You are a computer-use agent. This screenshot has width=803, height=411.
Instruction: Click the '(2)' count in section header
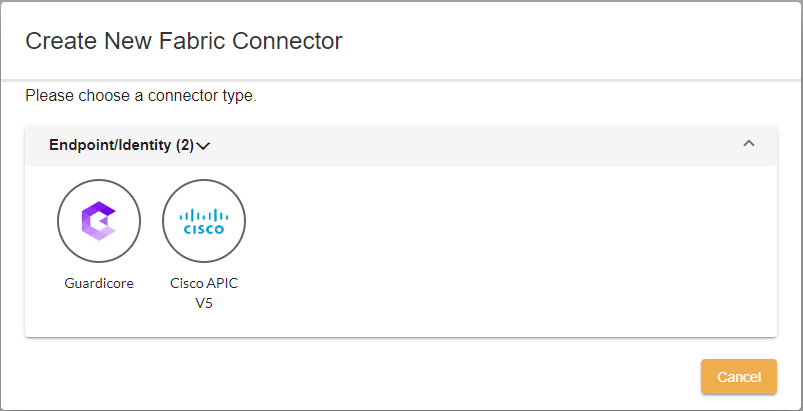click(185, 145)
